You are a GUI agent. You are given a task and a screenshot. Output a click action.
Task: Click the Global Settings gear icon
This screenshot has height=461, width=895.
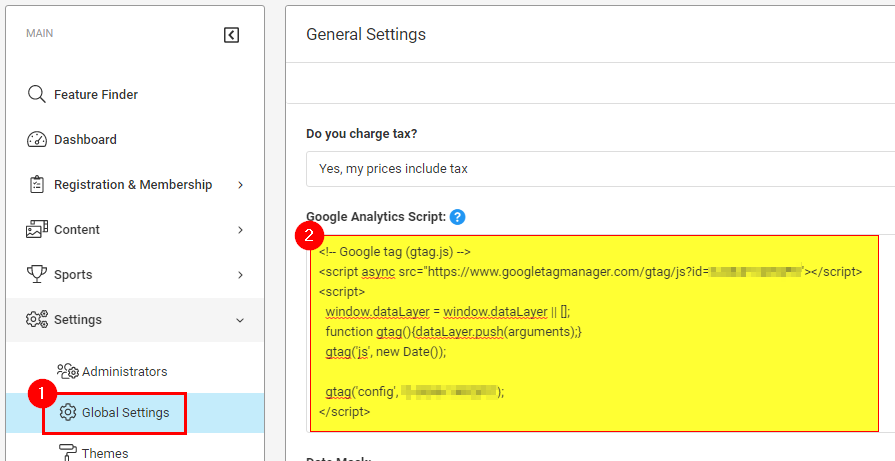tap(68, 412)
